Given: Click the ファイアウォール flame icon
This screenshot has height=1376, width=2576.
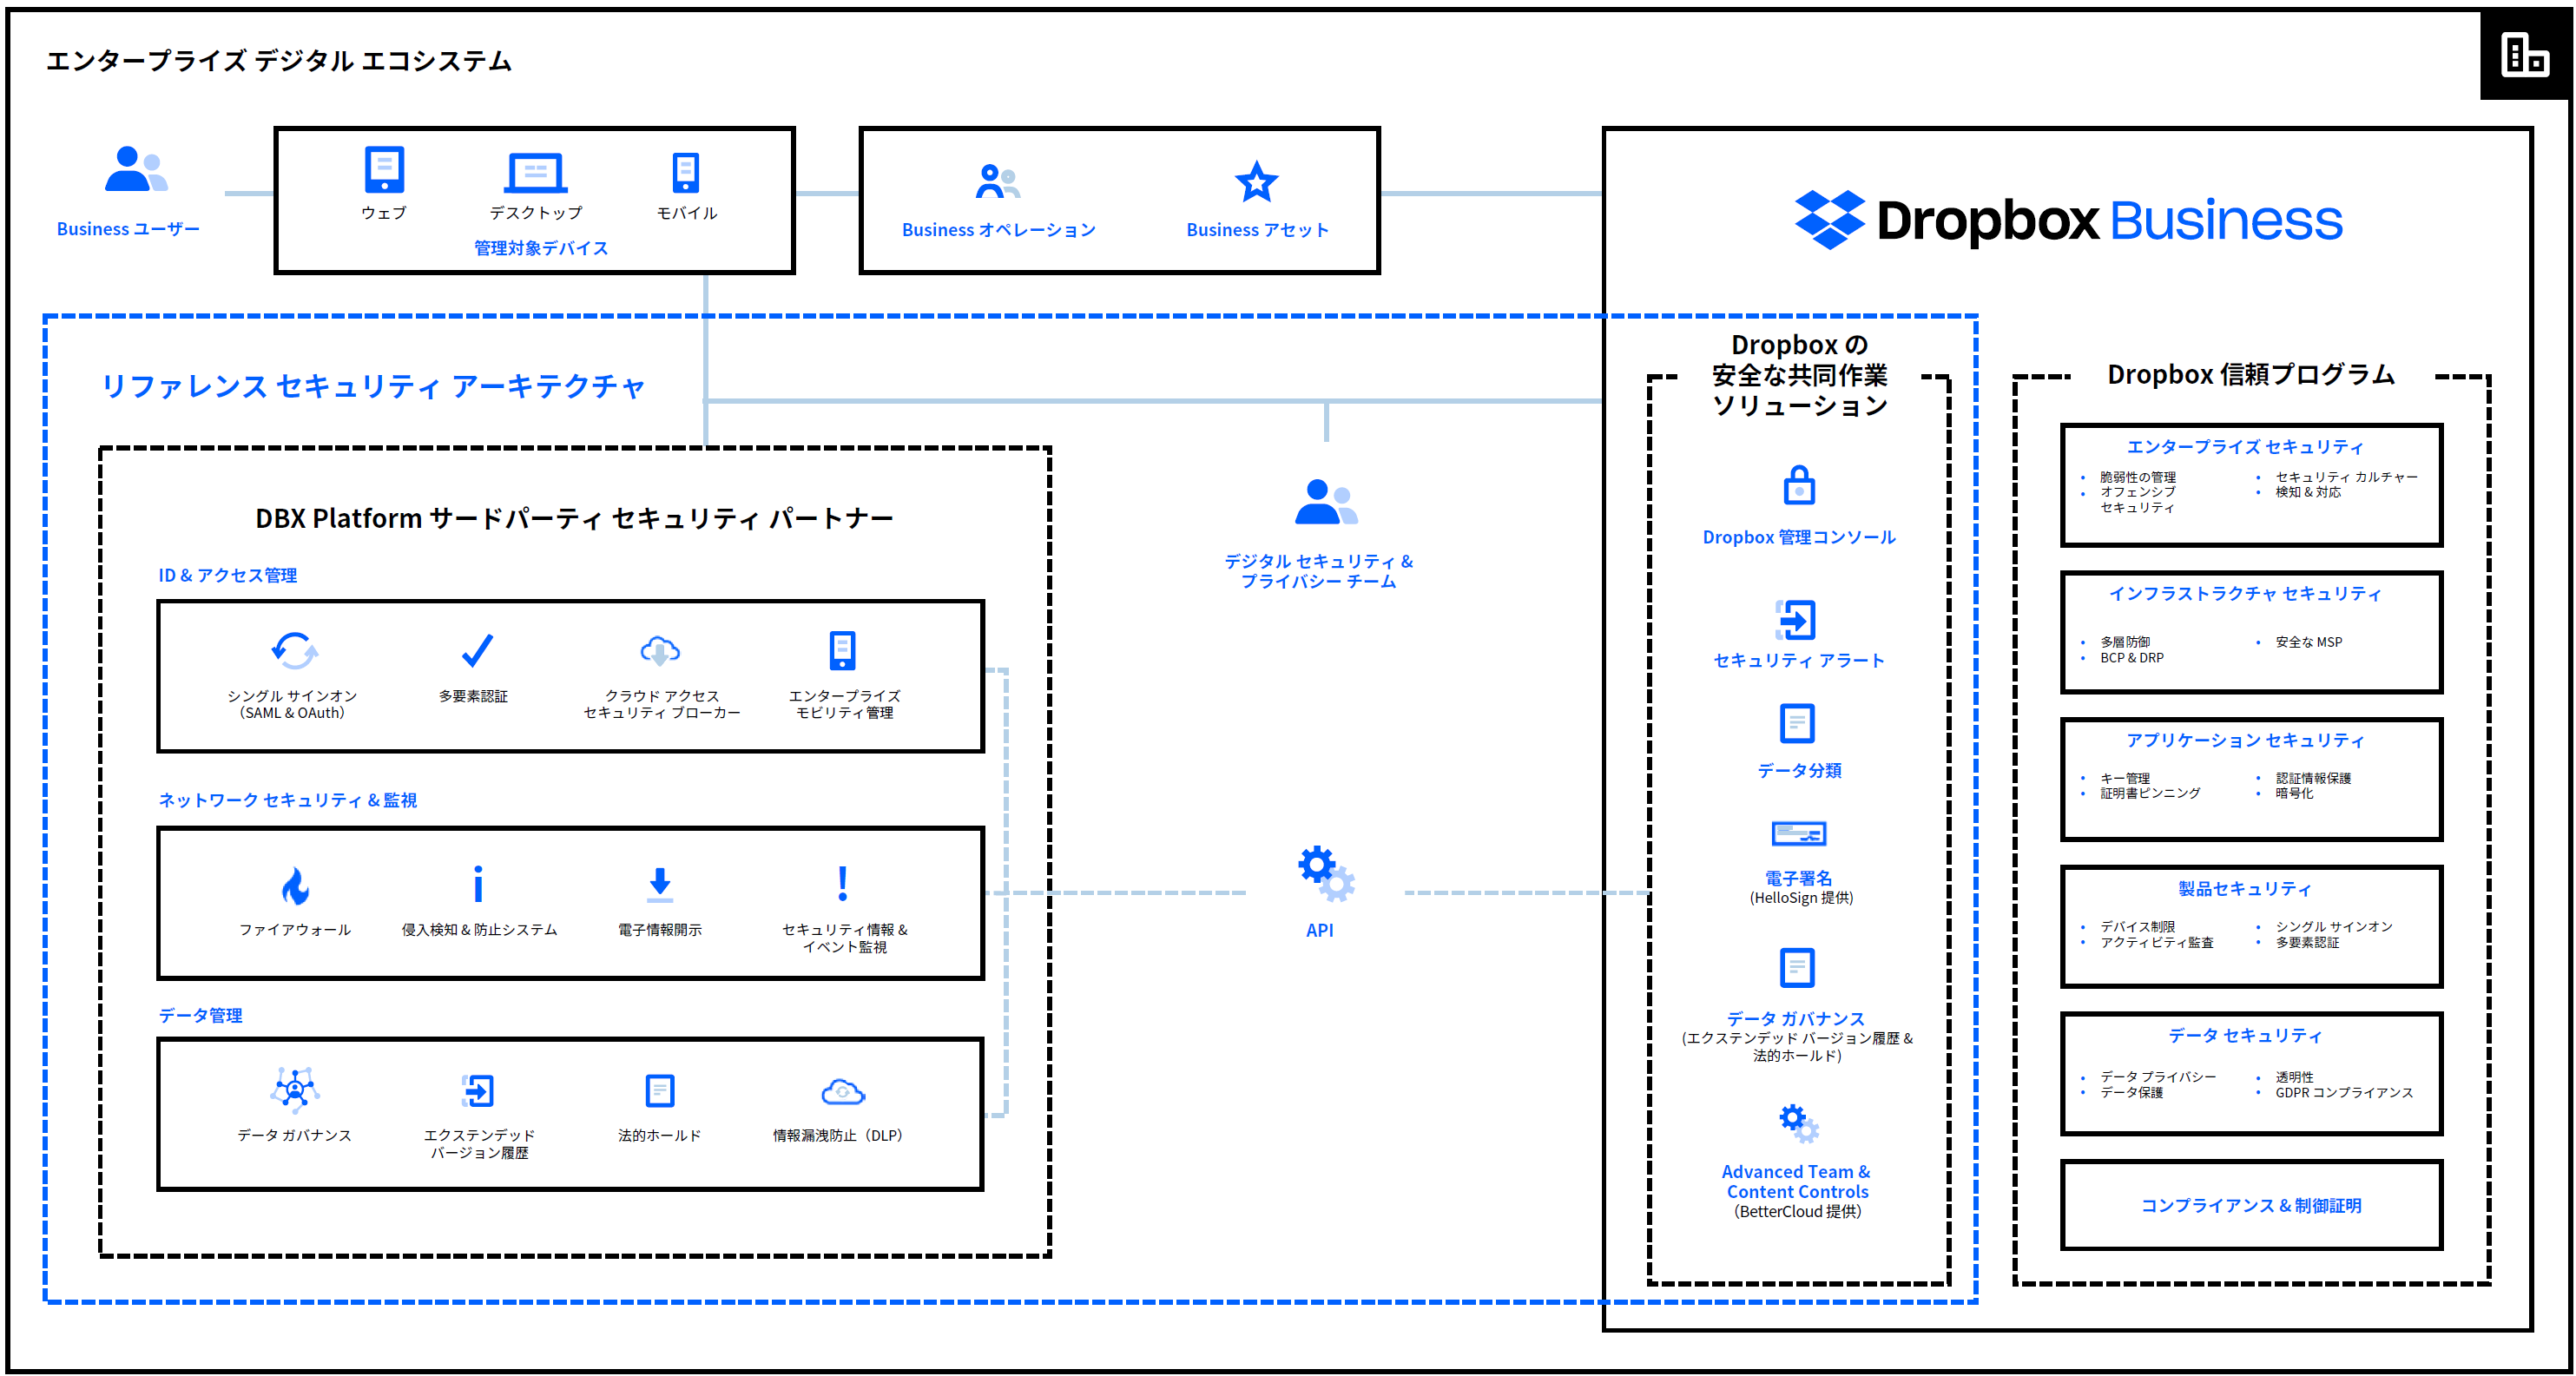Looking at the screenshot, I should pyautogui.click(x=294, y=885).
